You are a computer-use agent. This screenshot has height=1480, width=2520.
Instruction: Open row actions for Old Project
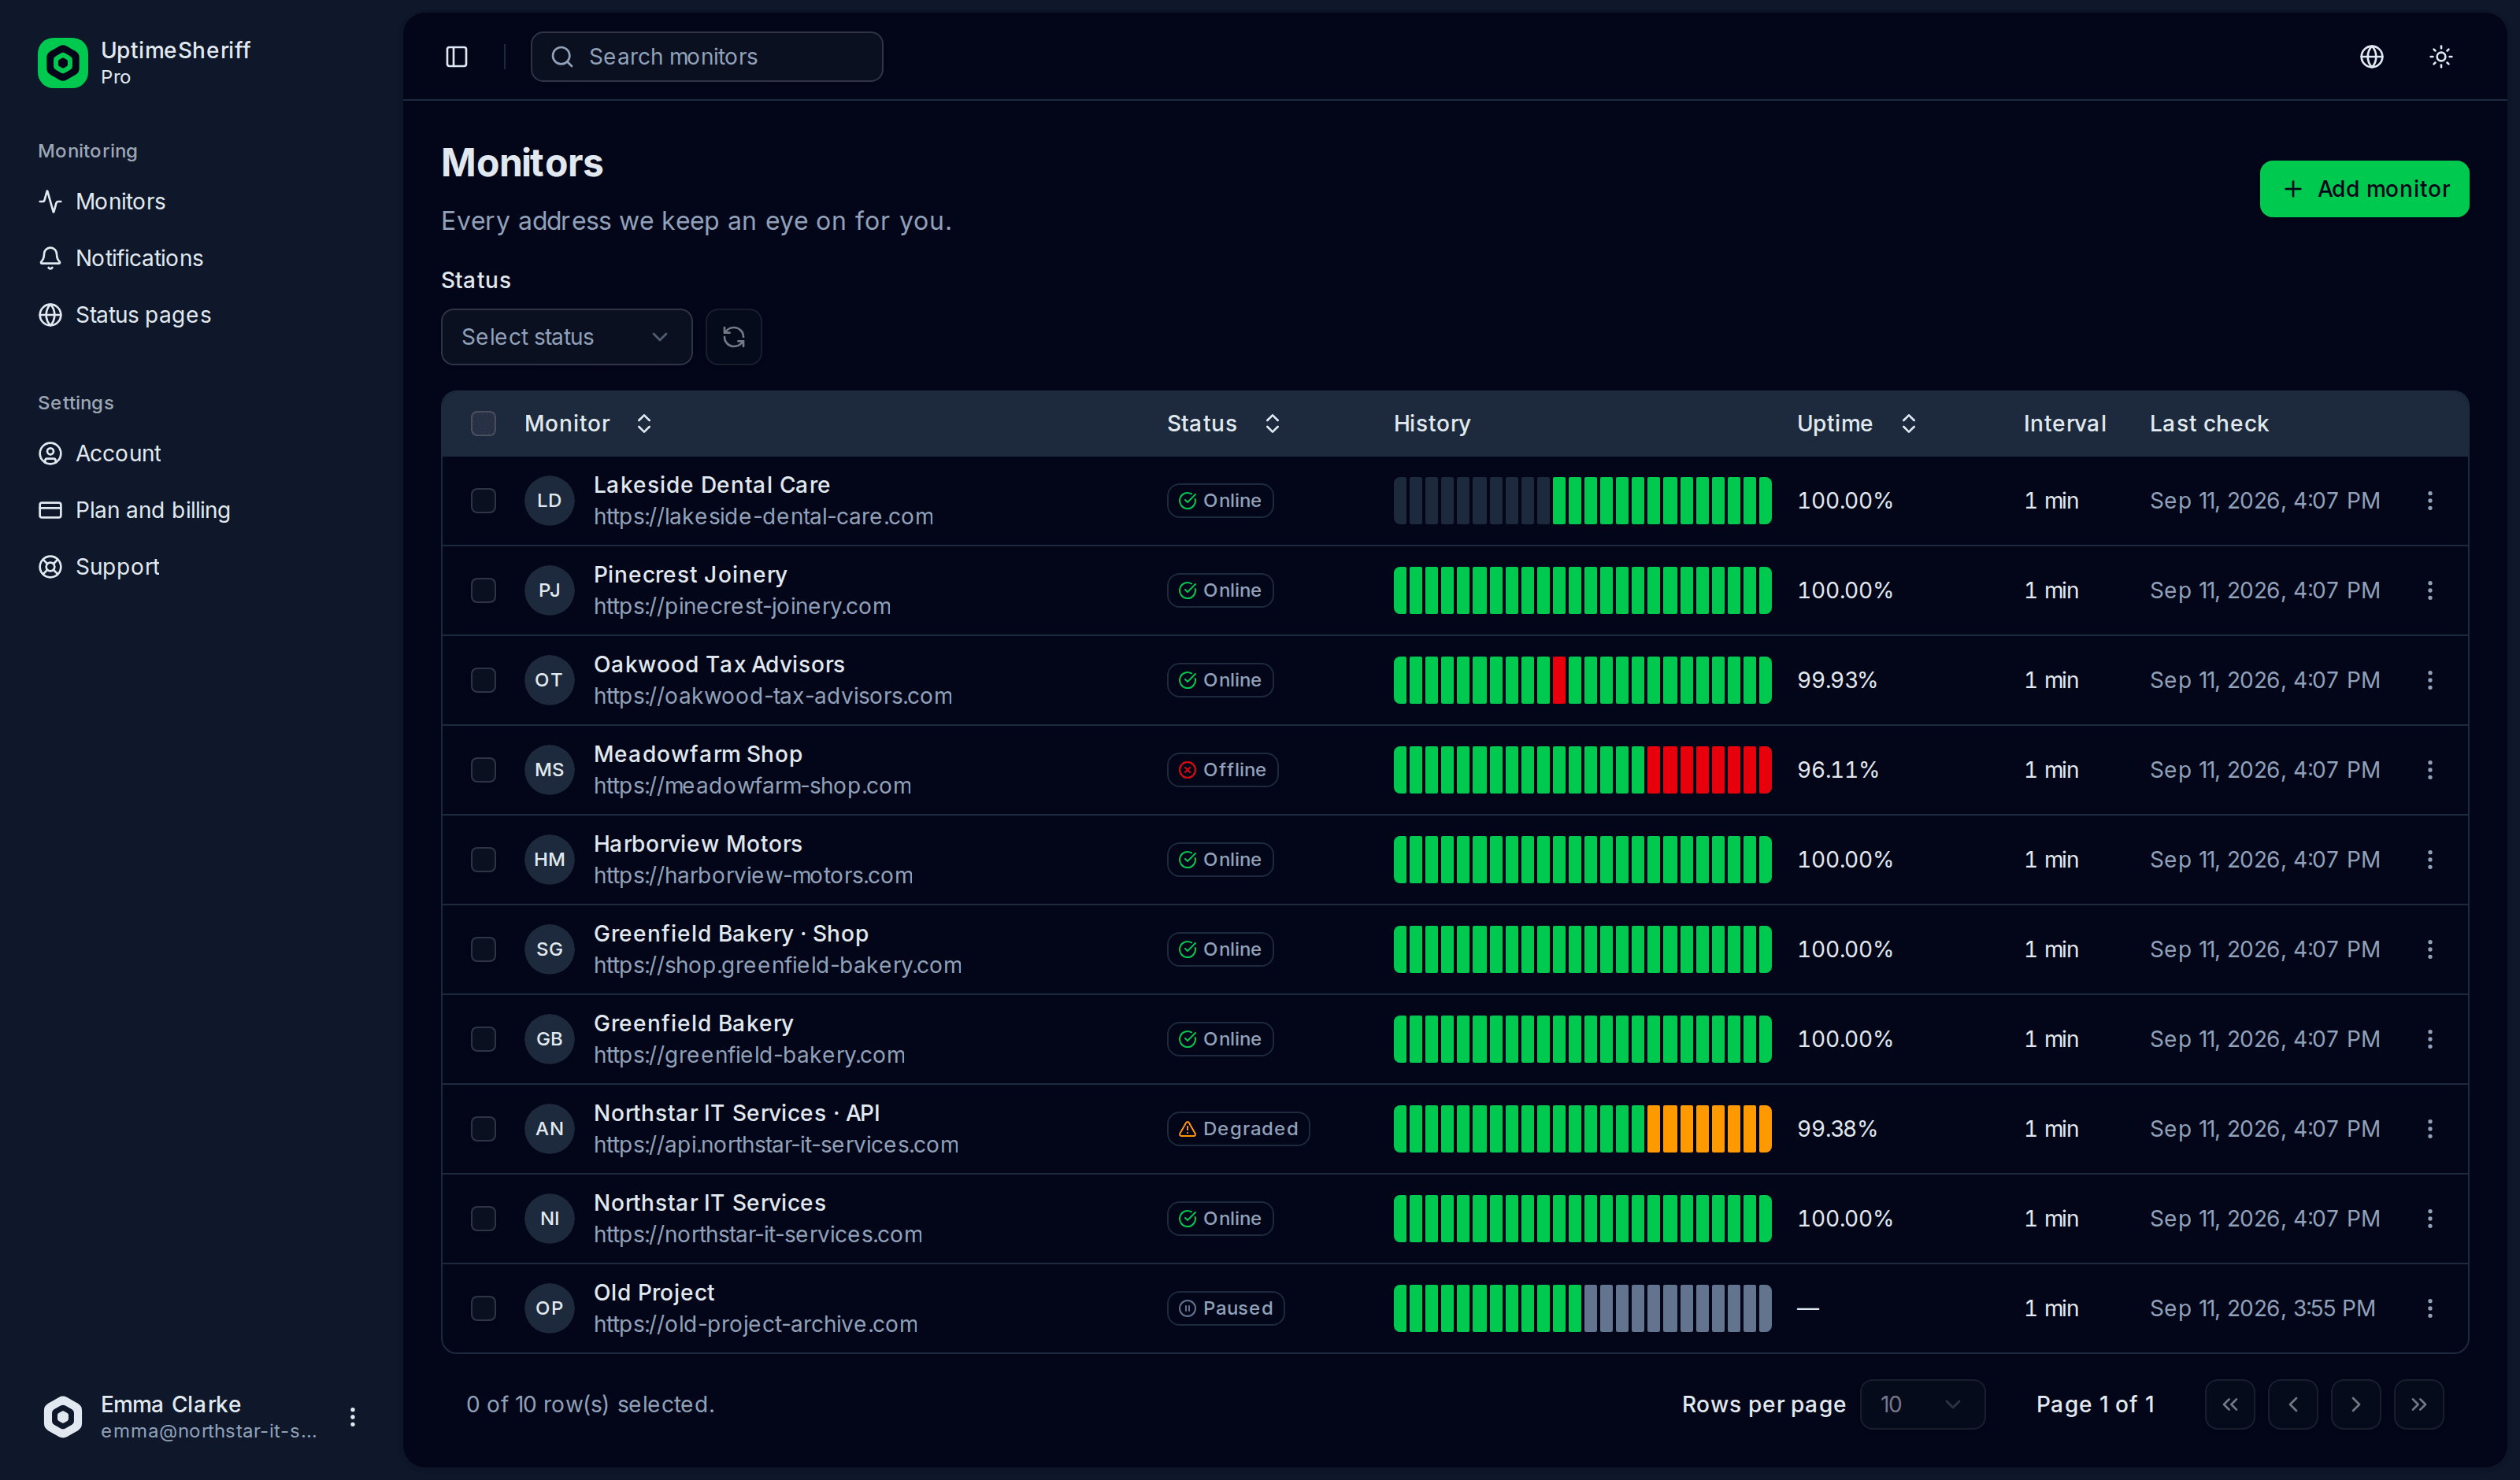click(x=2430, y=1308)
